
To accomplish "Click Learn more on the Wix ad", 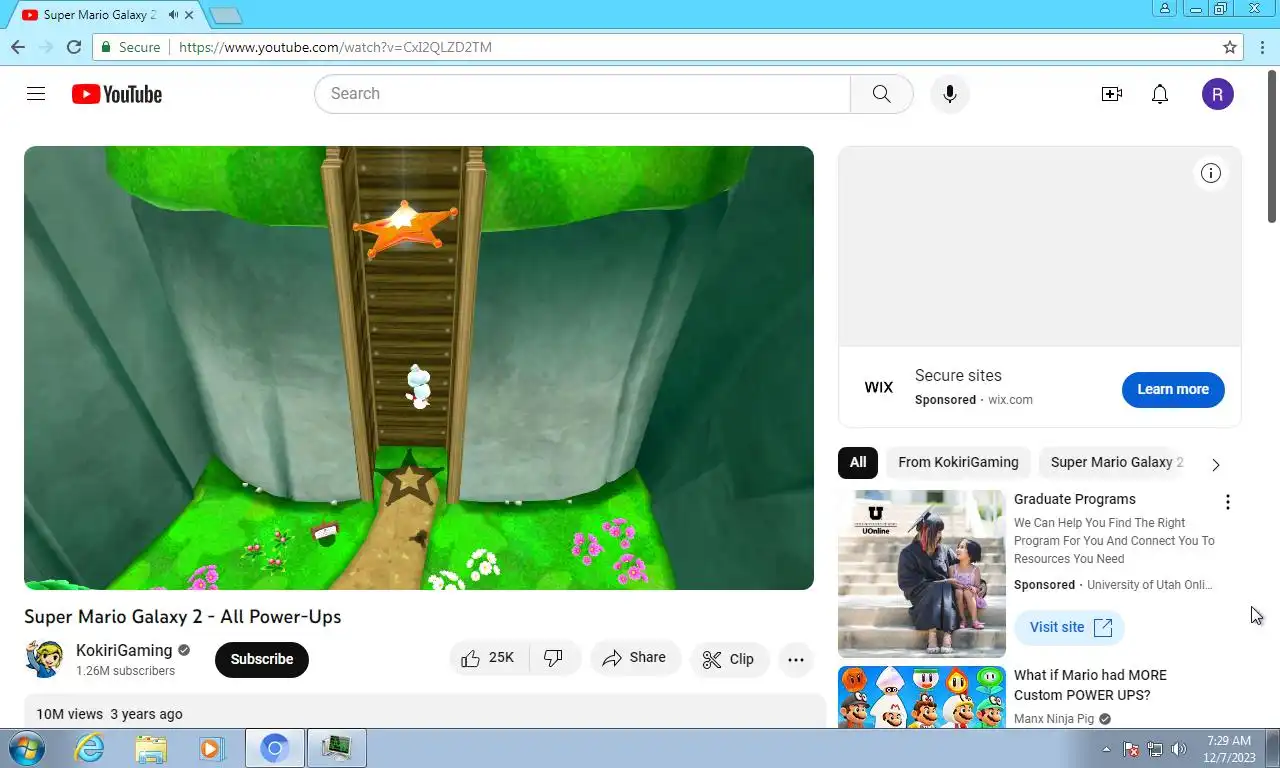I will click(1173, 389).
